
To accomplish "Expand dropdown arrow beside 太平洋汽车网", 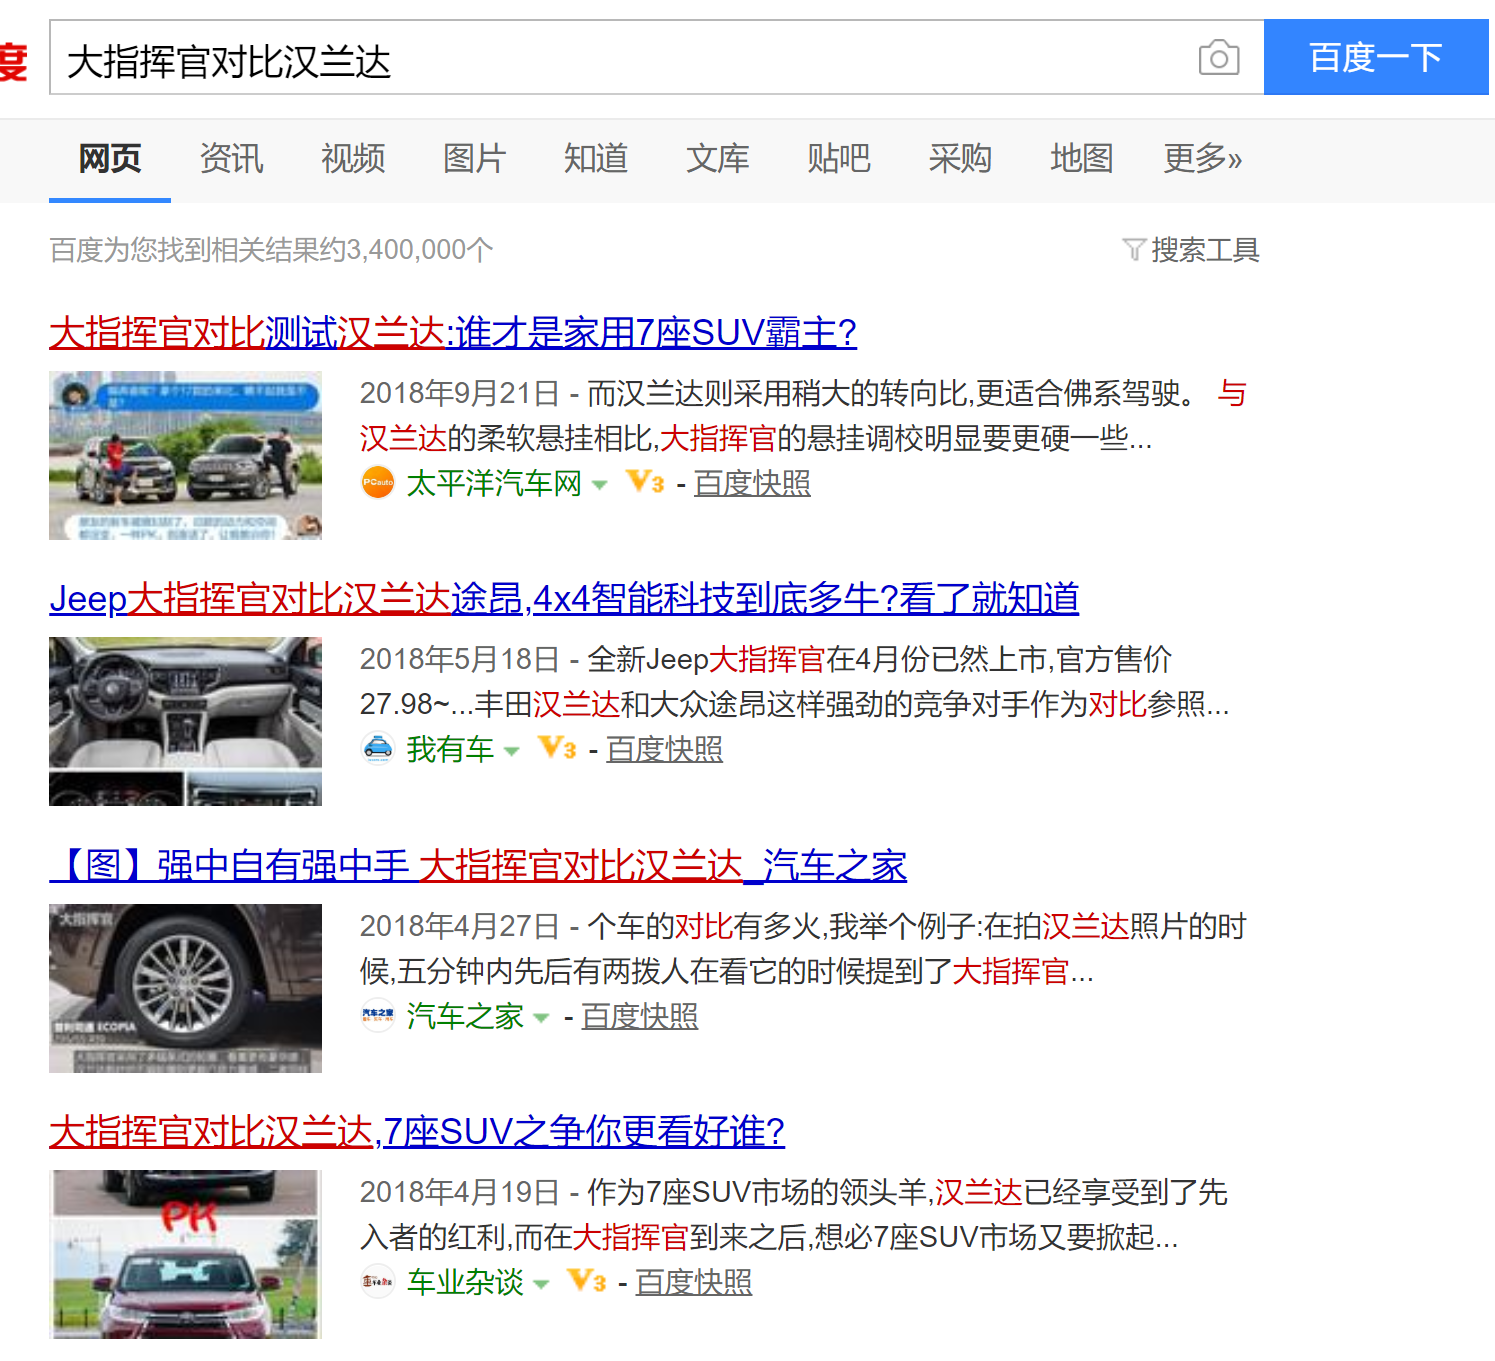I will click(600, 485).
